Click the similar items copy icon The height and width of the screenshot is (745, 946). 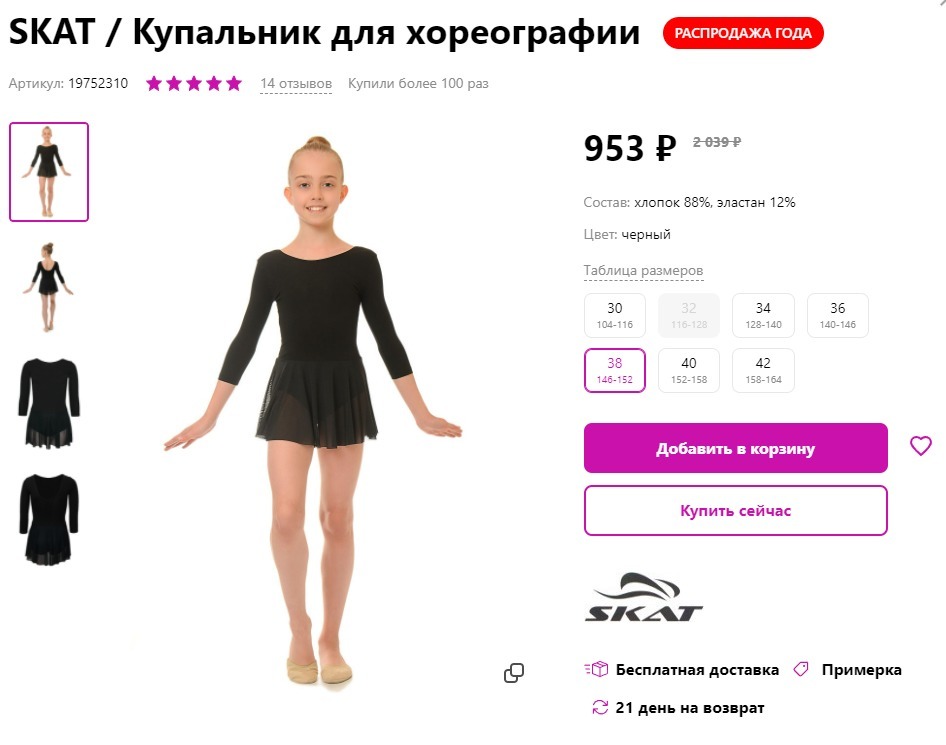[514, 673]
